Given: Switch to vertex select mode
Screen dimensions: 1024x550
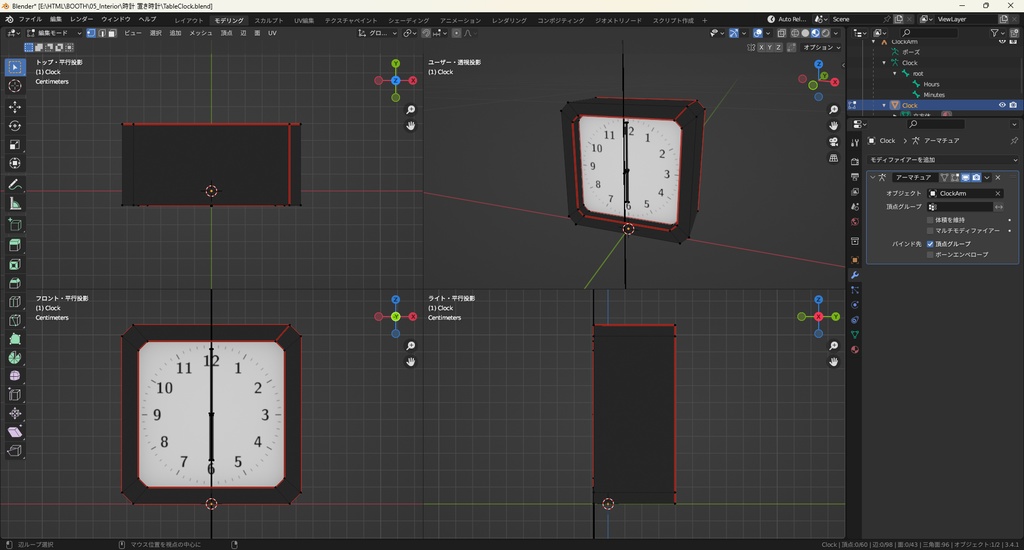Looking at the screenshot, I should tap(90, 33).
